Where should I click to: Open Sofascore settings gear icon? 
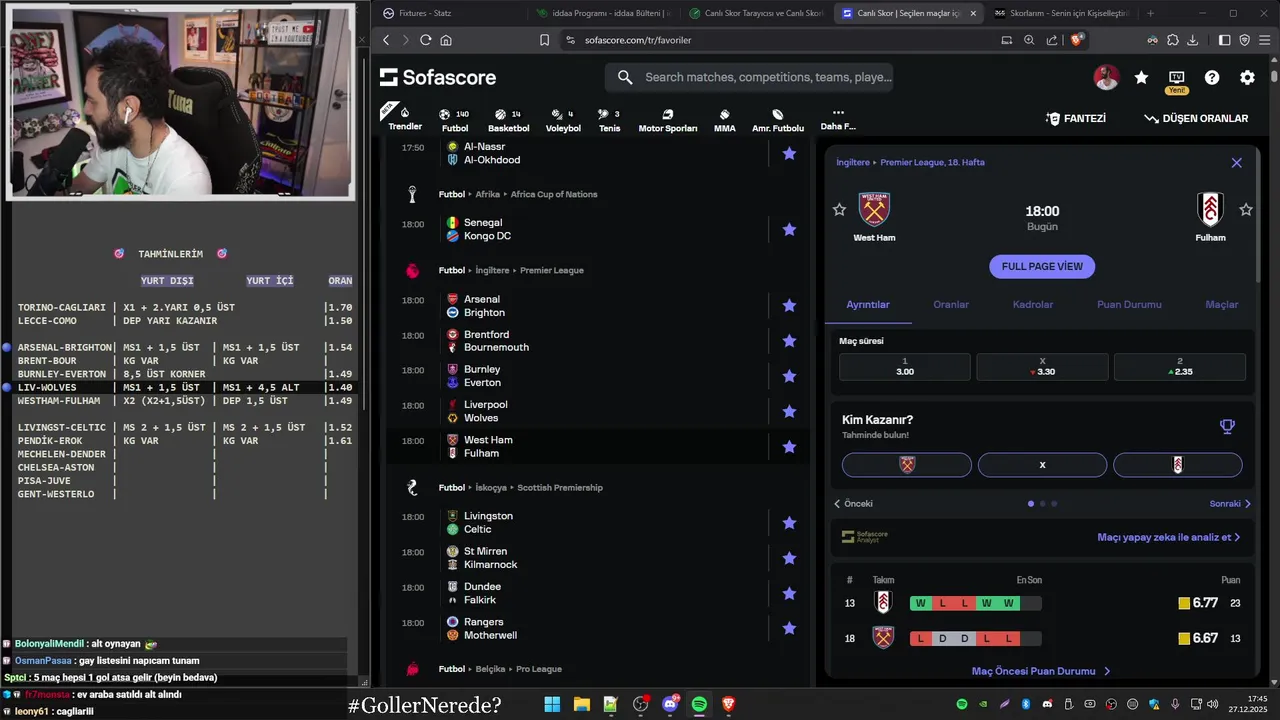click(x=1247, y=78)
